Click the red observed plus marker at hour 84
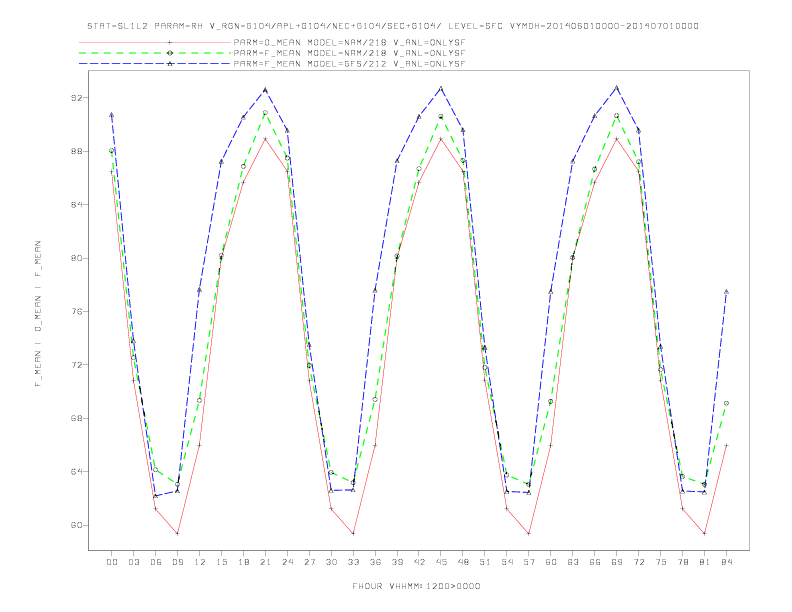 pos(726,445)
